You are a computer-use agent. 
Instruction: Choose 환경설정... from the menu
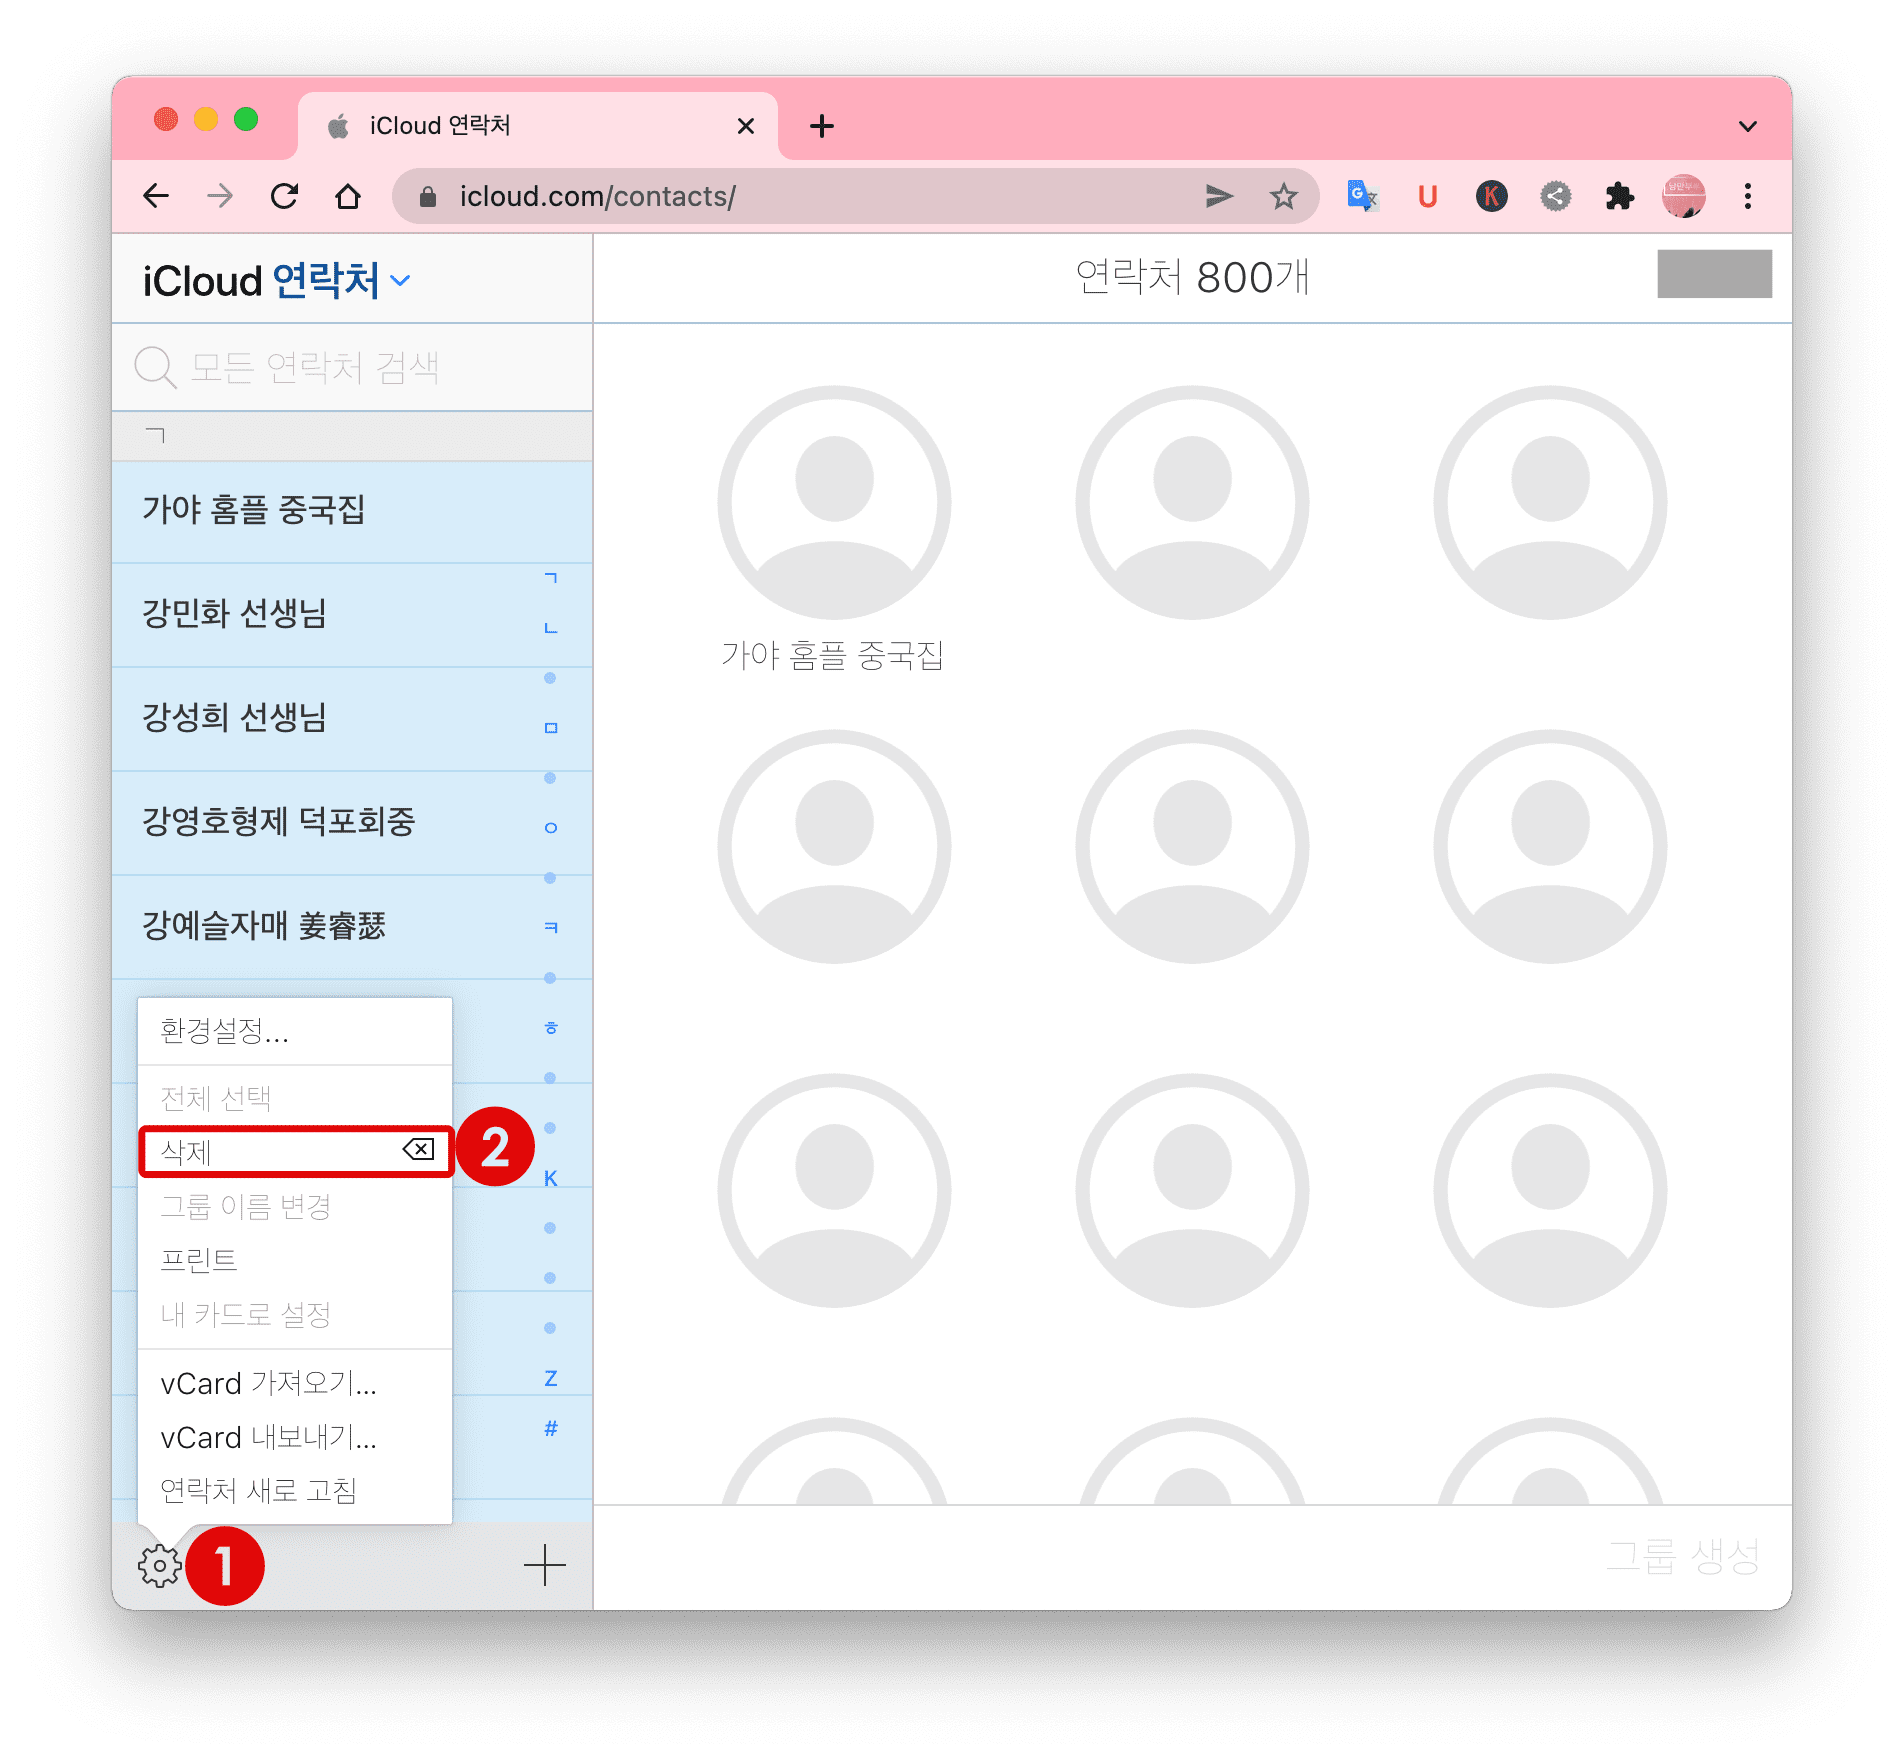[x=295, y=1031]
